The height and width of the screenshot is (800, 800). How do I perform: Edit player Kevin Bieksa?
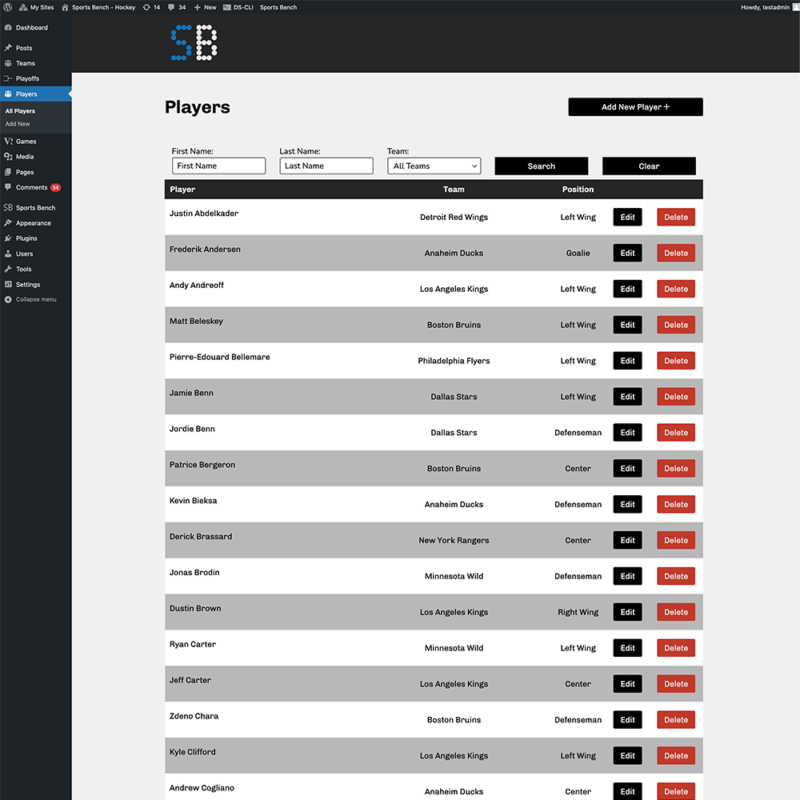(x=628, y=504)
